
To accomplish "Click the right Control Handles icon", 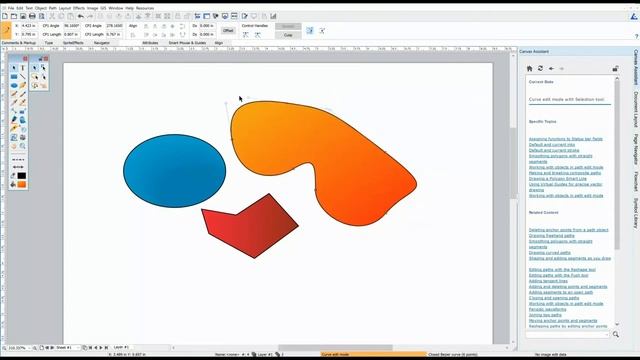I will (x=258, y=35).
